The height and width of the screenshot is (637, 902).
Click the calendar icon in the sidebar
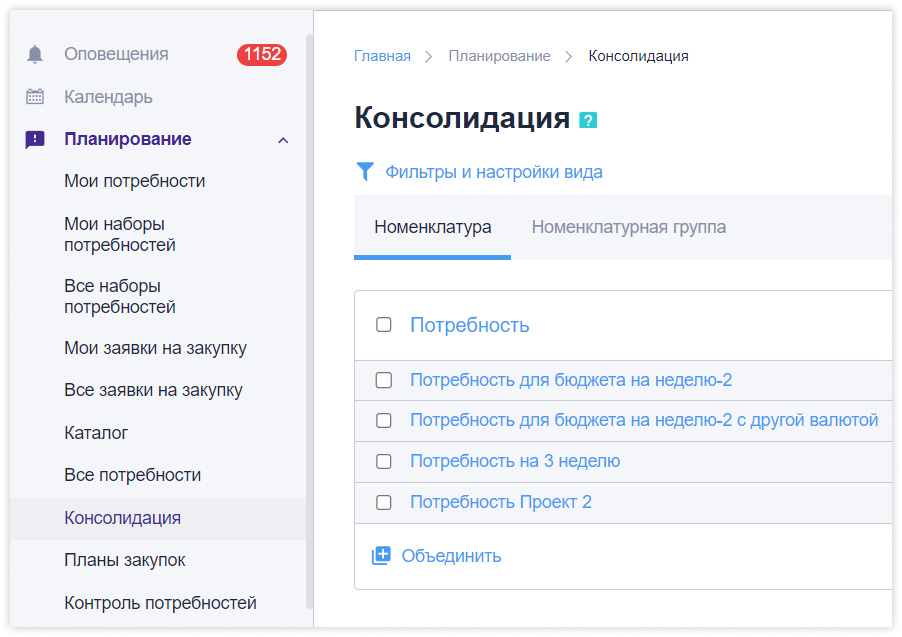(x=35, y=97)
